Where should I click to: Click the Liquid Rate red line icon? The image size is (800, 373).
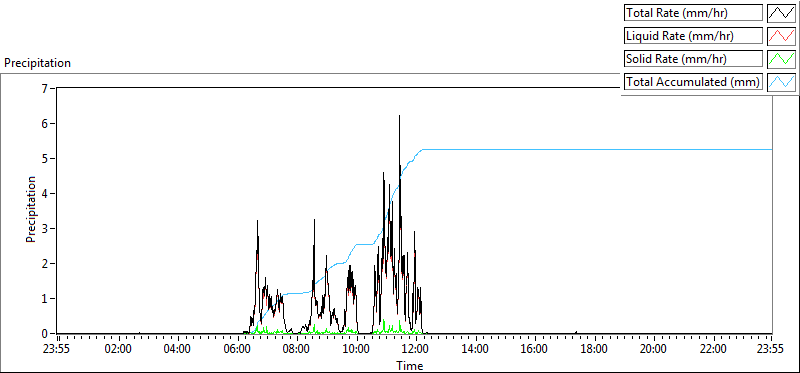pyautogui.click(x=781, y=36)
